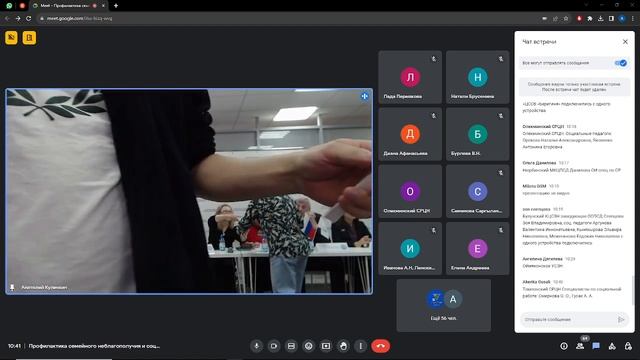
Task: Select participant tile with letter Б
Action: [x=477, y=134]
